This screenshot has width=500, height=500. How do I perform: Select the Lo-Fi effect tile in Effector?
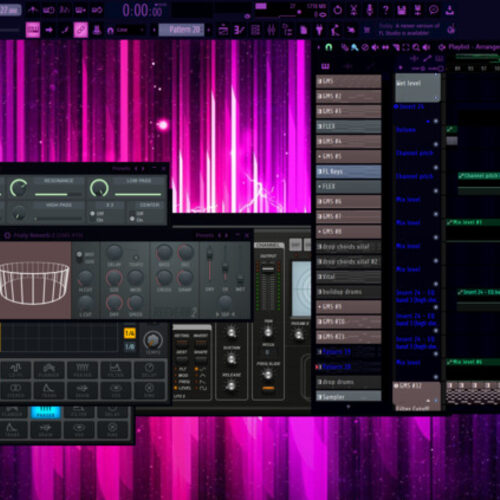pyautogui.click(x=16, y=370)
